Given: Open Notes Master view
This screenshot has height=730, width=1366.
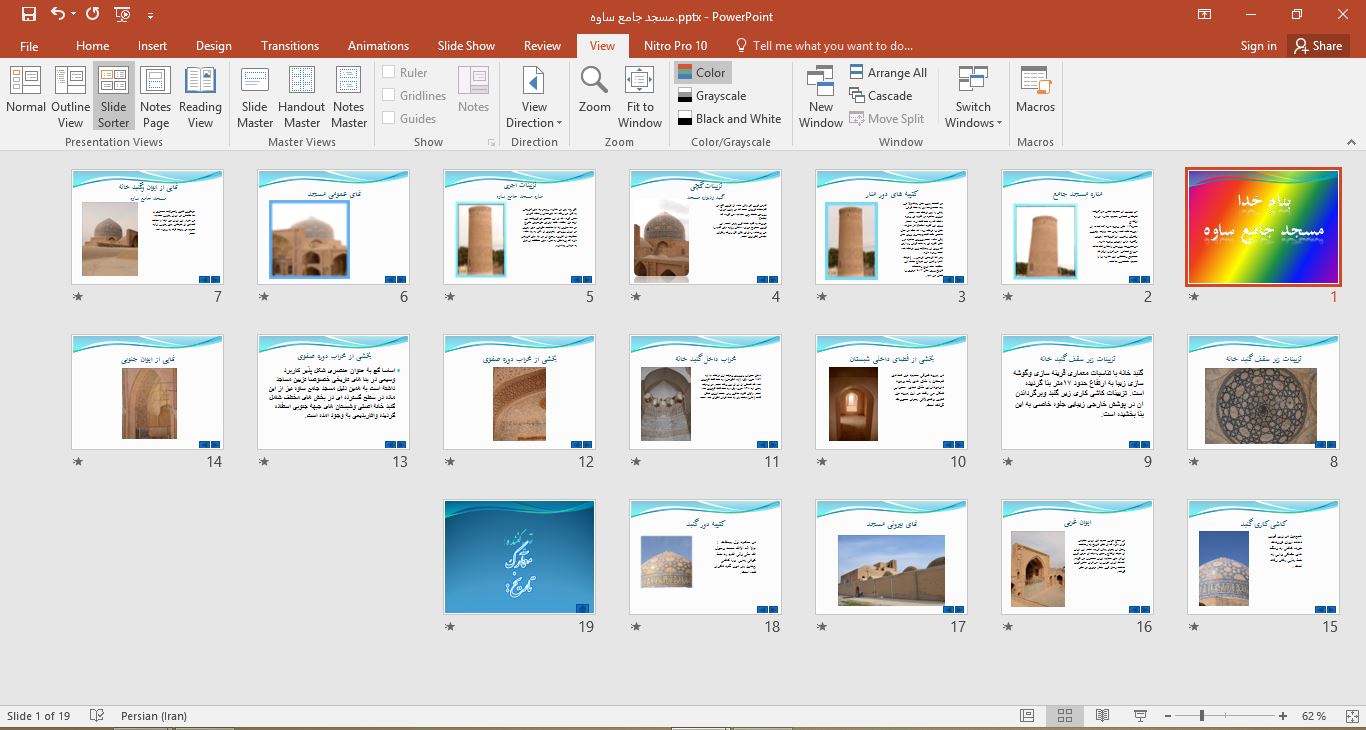Looking at the screenshot, I should pos(349,97).
